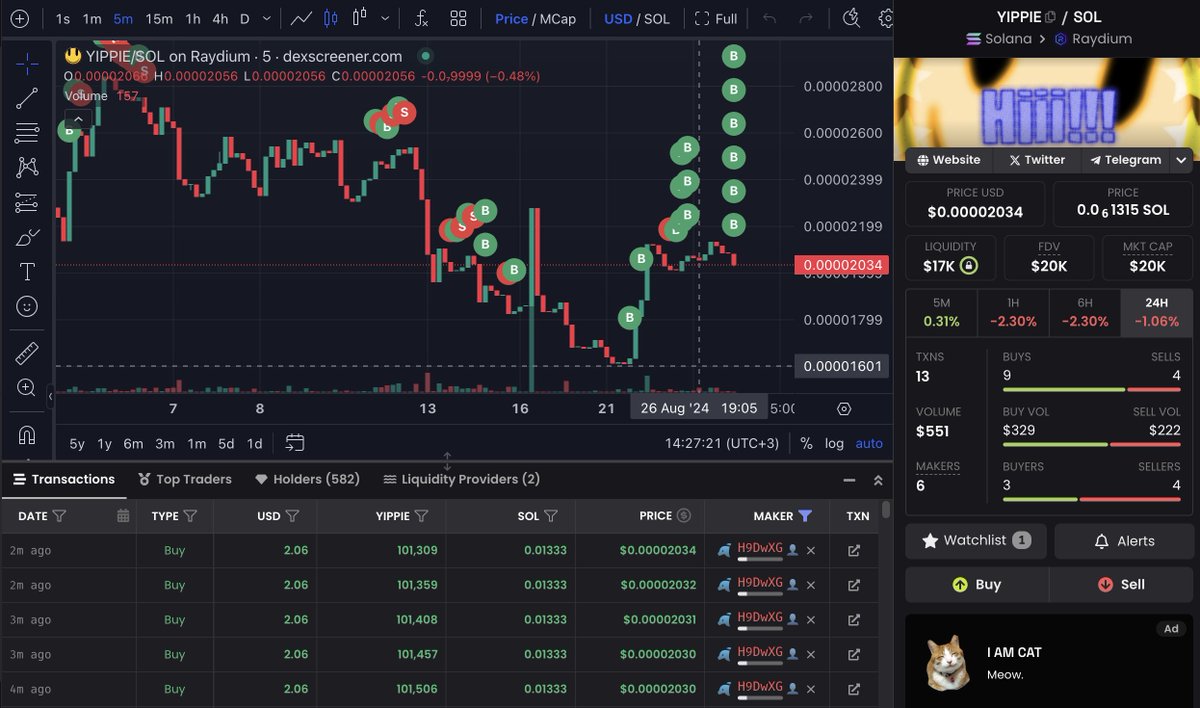Minimize the transactions panel with minus icon

849,480
